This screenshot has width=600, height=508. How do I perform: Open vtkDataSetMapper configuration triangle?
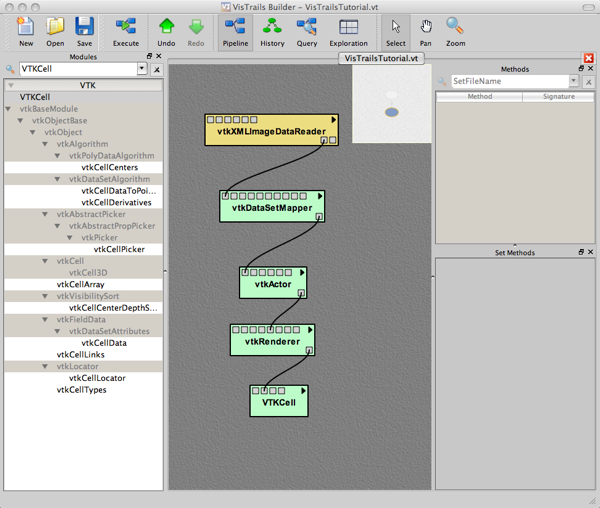point(320,196)
